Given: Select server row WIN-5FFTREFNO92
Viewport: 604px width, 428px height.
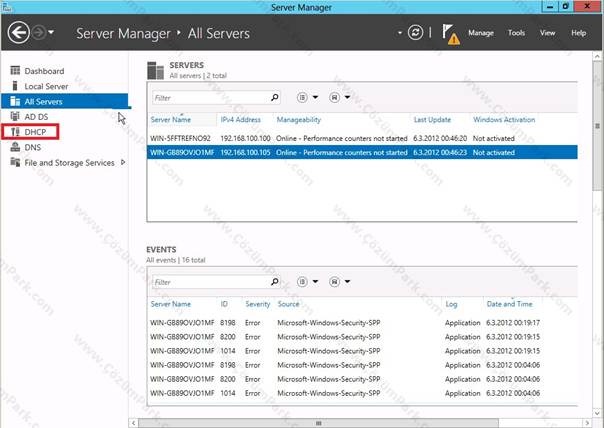Looking at the screenshot, I should coord(362,138).
